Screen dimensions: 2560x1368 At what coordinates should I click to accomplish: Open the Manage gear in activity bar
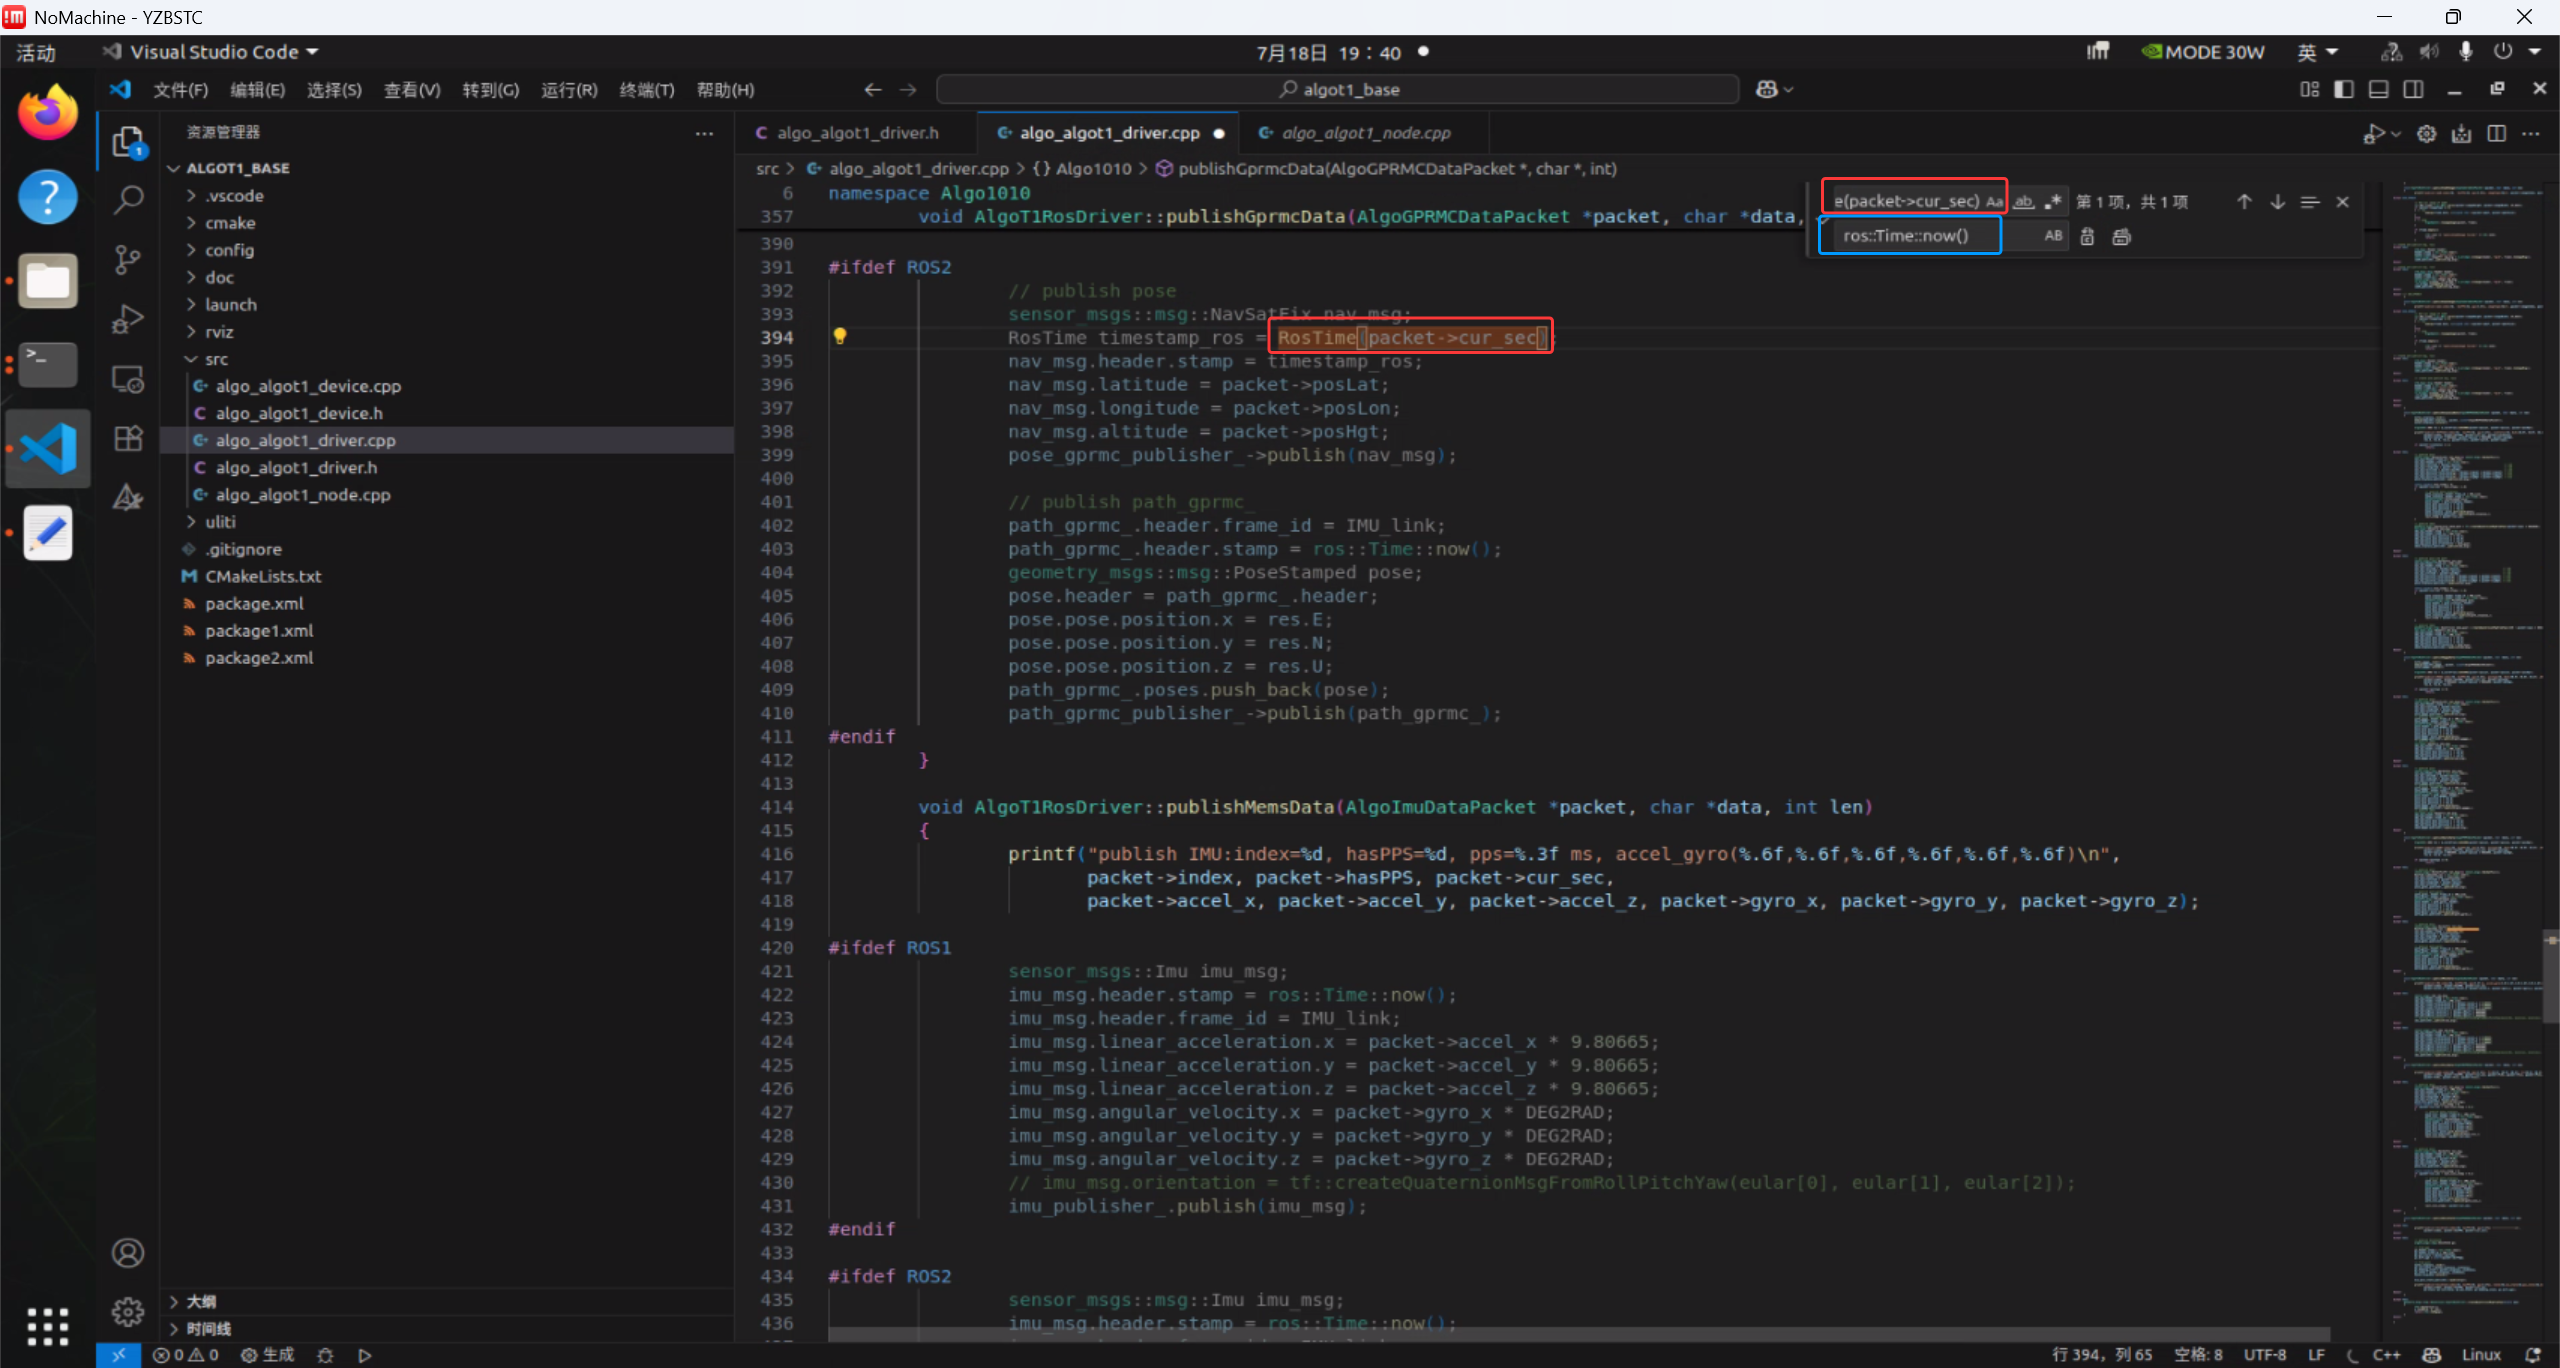point(128,1311)
